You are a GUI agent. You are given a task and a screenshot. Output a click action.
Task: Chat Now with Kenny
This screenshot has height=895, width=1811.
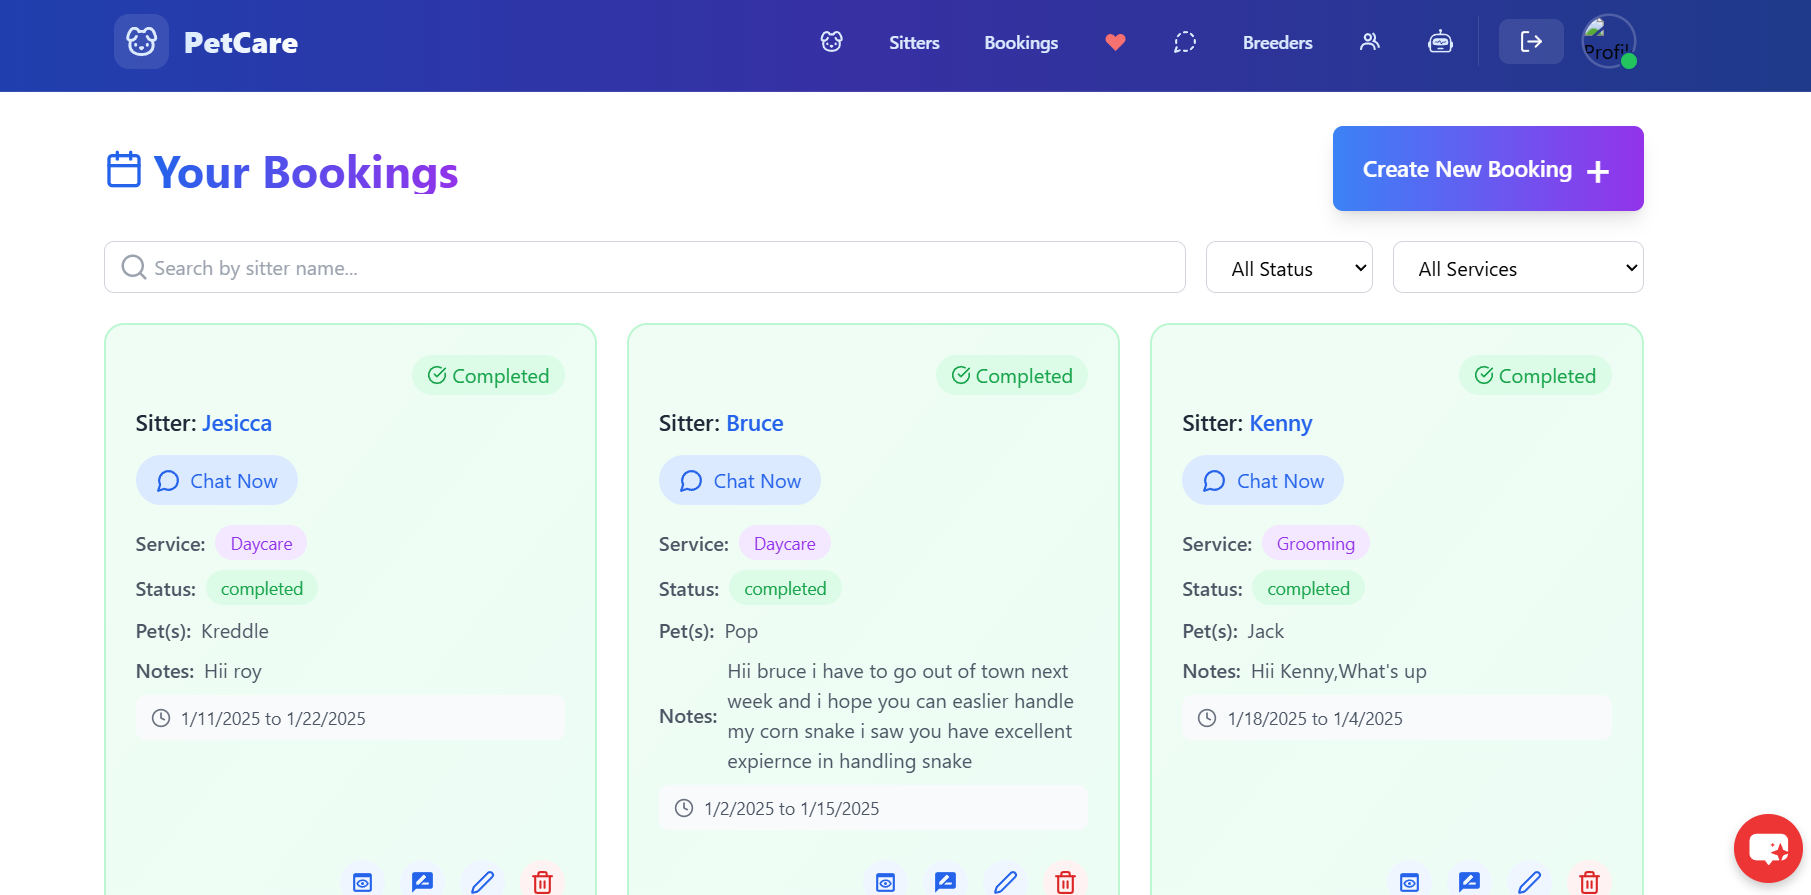point(1263,481)
